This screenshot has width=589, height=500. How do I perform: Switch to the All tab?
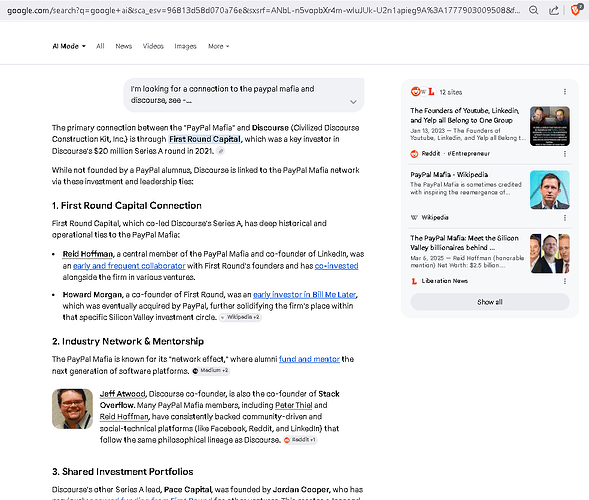(x=100, y=46)
